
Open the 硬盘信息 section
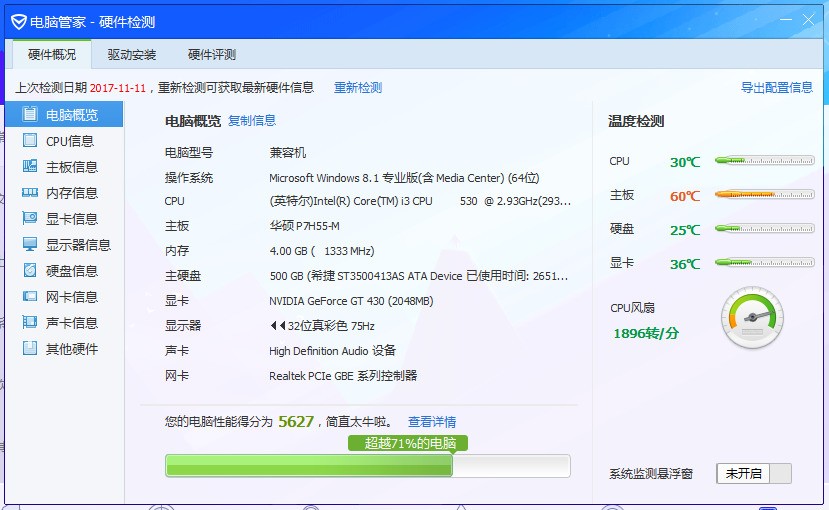(x=63, y=270)
